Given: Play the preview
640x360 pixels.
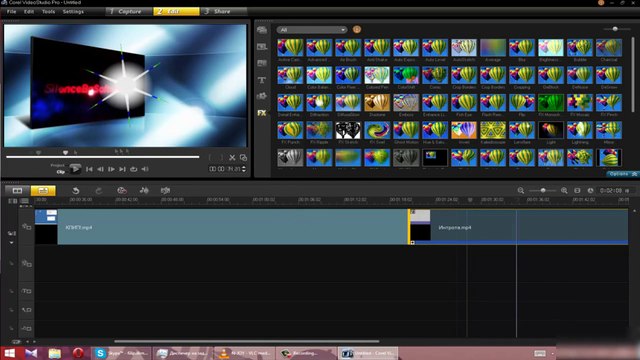Looking at the screenshot, I should click(75, 169).
